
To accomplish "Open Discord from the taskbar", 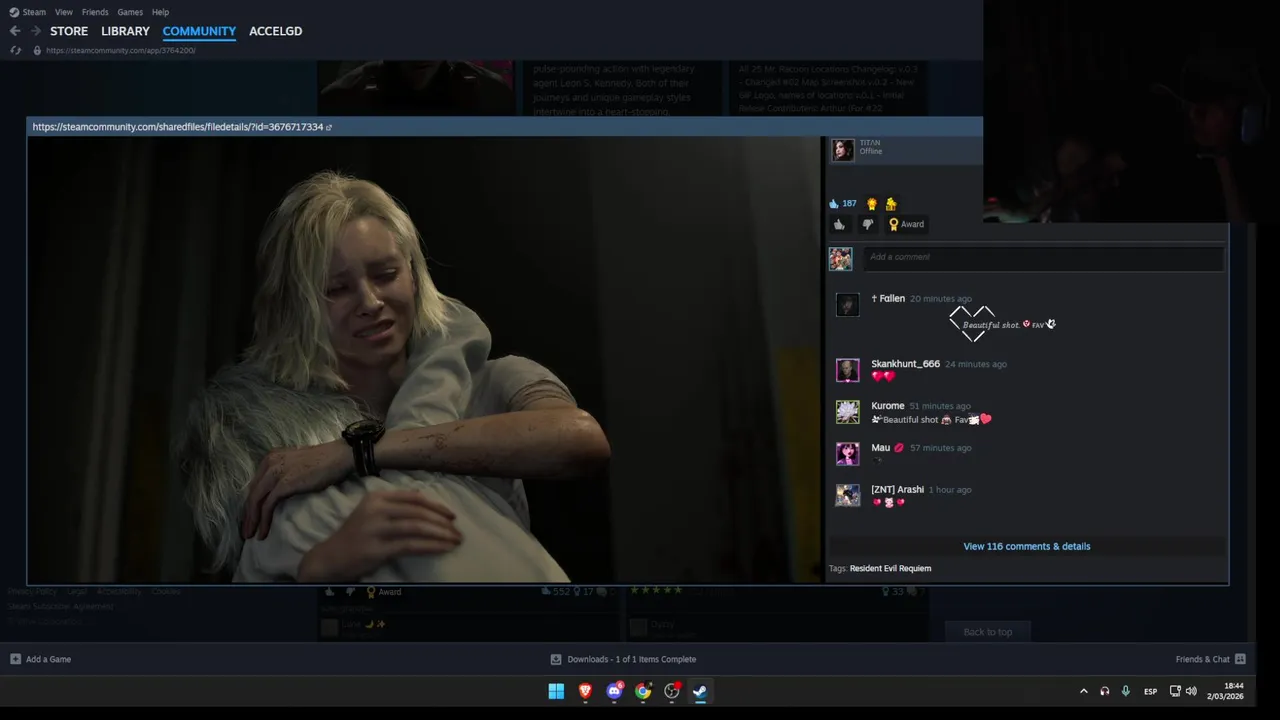I will (614, 691).
